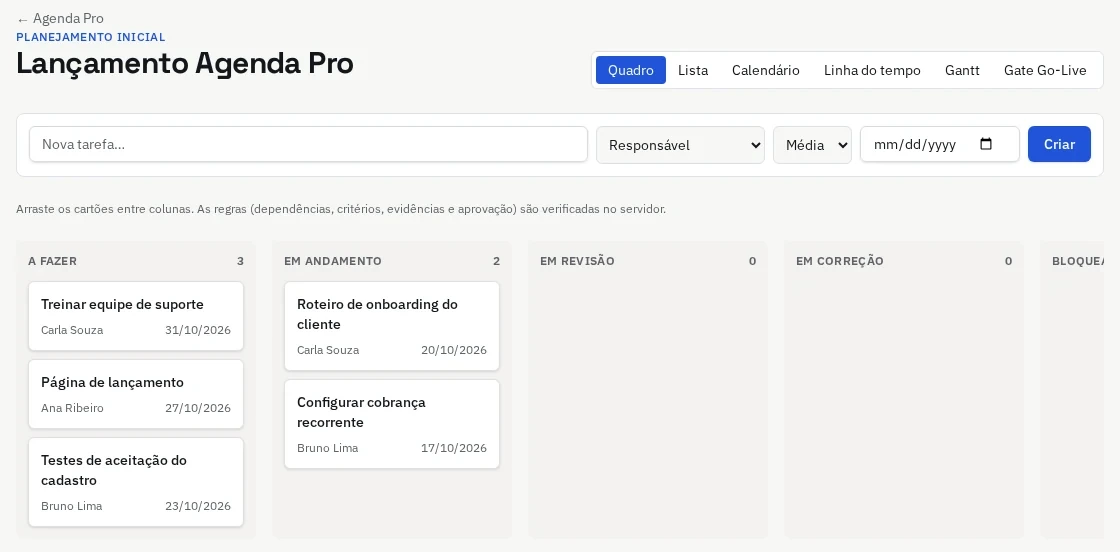Open Roteiro de onboarding do cliente card
The width and height of the screenshot is (1120, 552).
[x=391, y=326]
